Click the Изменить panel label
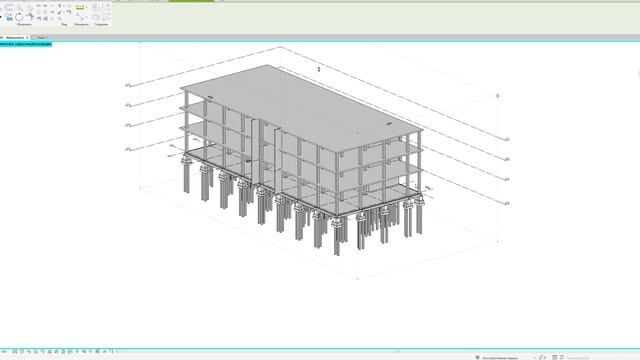 click(24, 24)
